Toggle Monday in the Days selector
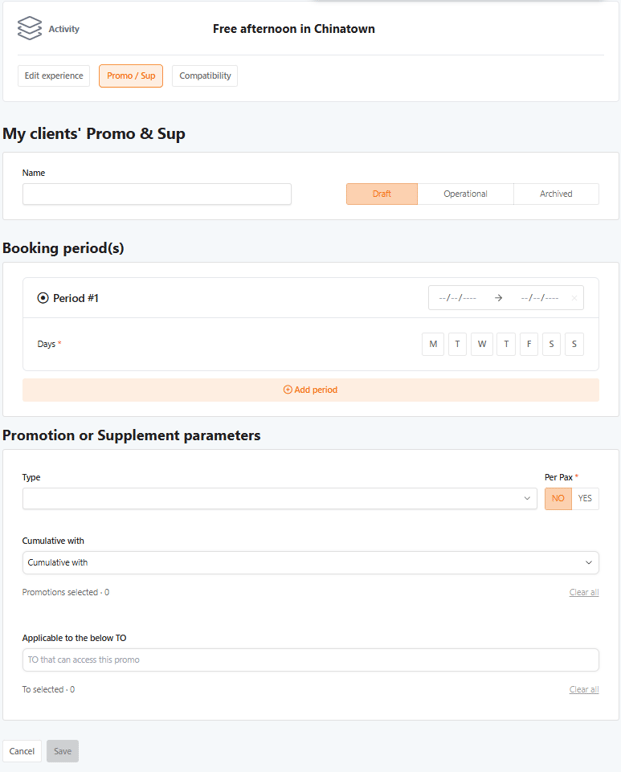The height and width of the screenshot is (772, 621). [x=433, y=344]
